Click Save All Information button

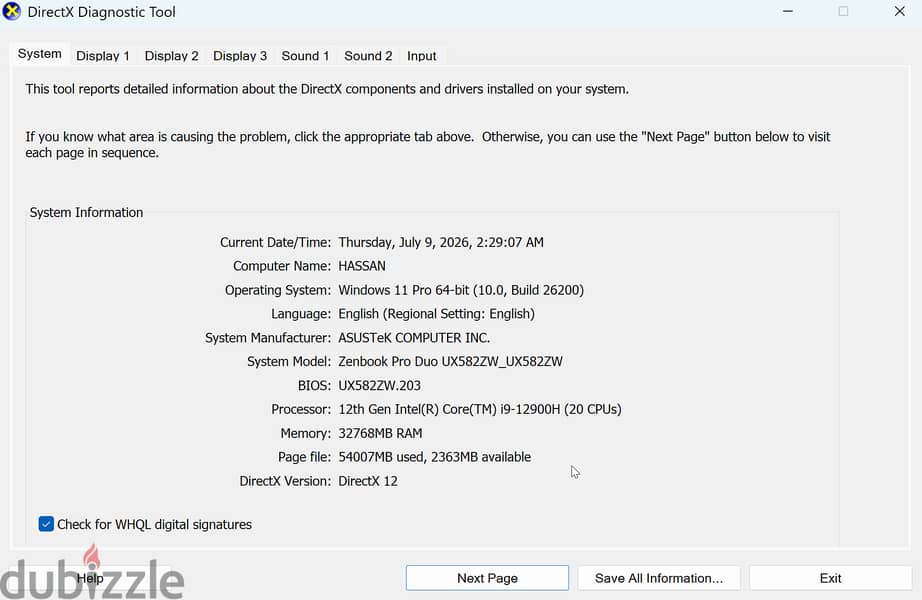(x=659, y=578)
